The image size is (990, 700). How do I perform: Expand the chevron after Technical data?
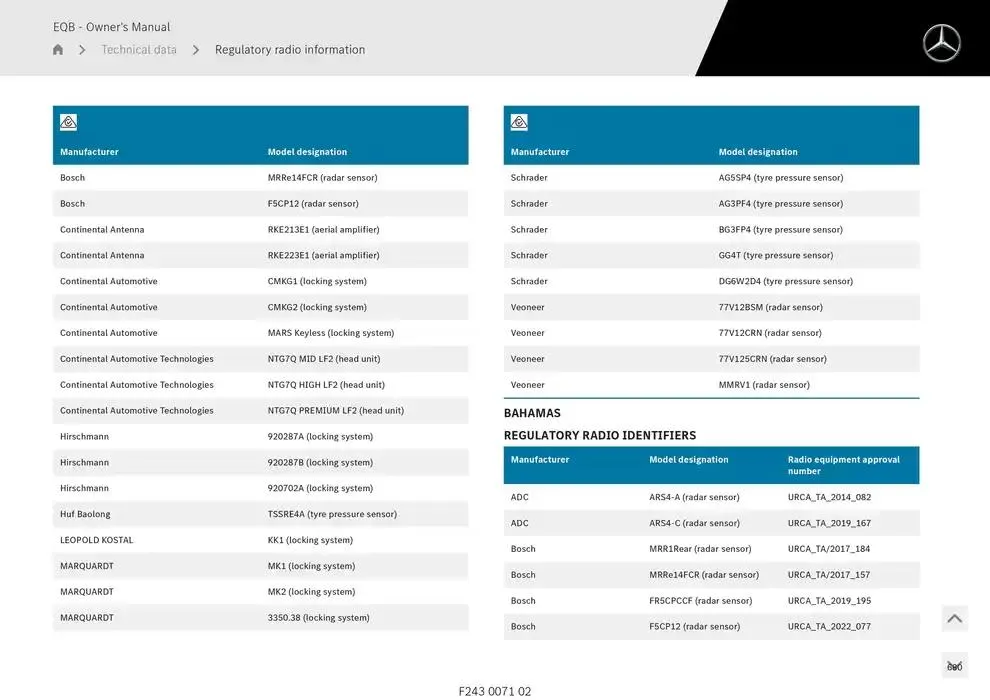point(196,48)
